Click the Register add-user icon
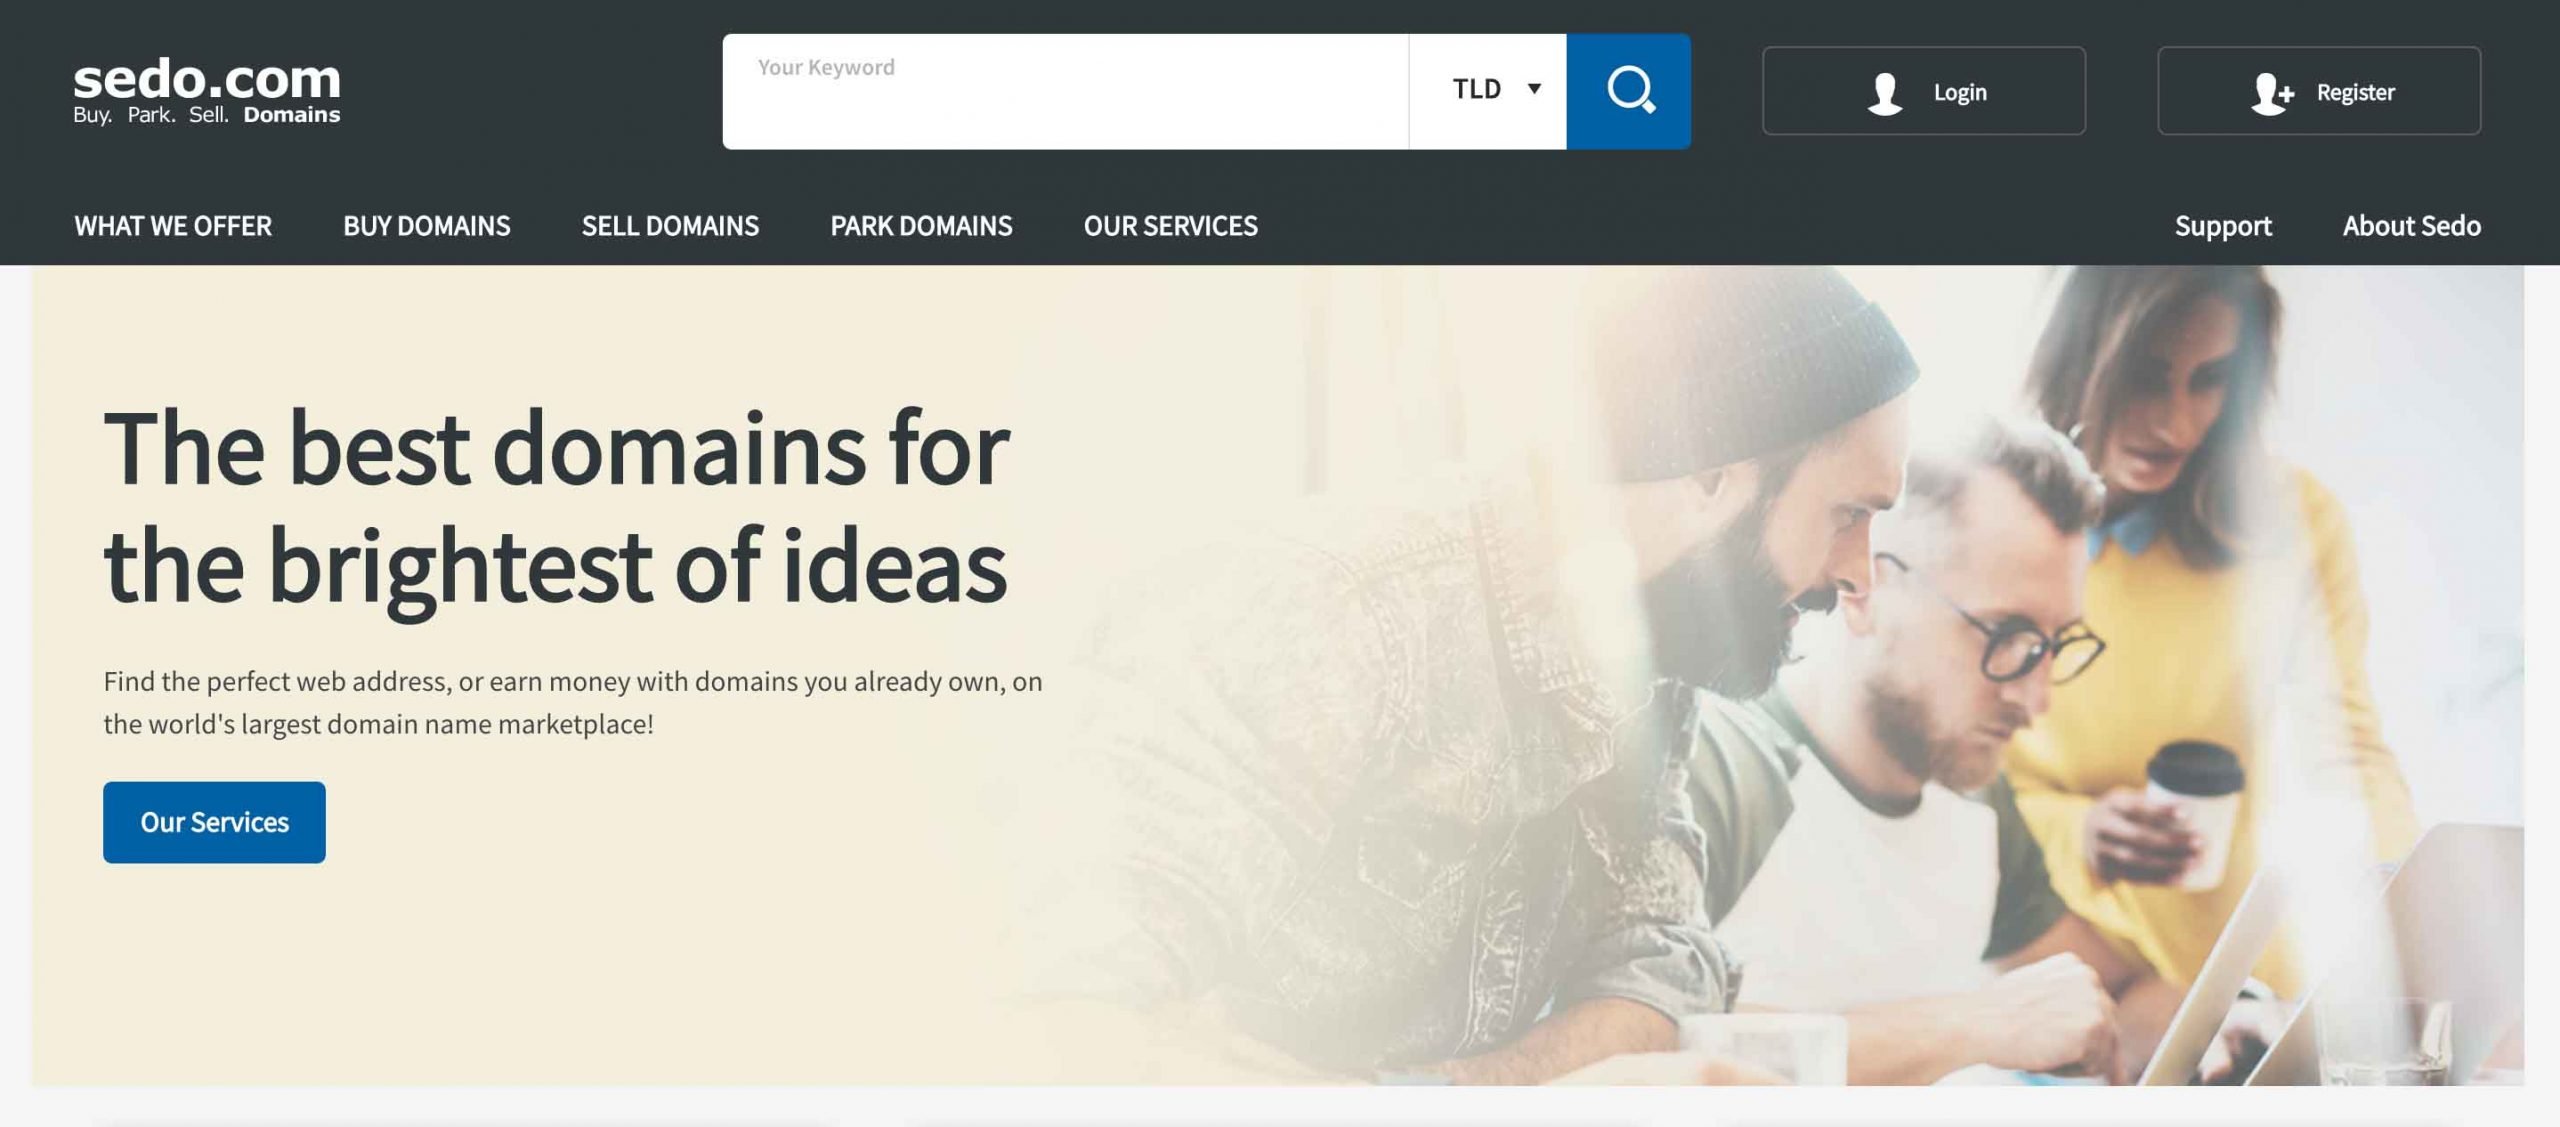2560x1127 pixels. pos(2272,93)
